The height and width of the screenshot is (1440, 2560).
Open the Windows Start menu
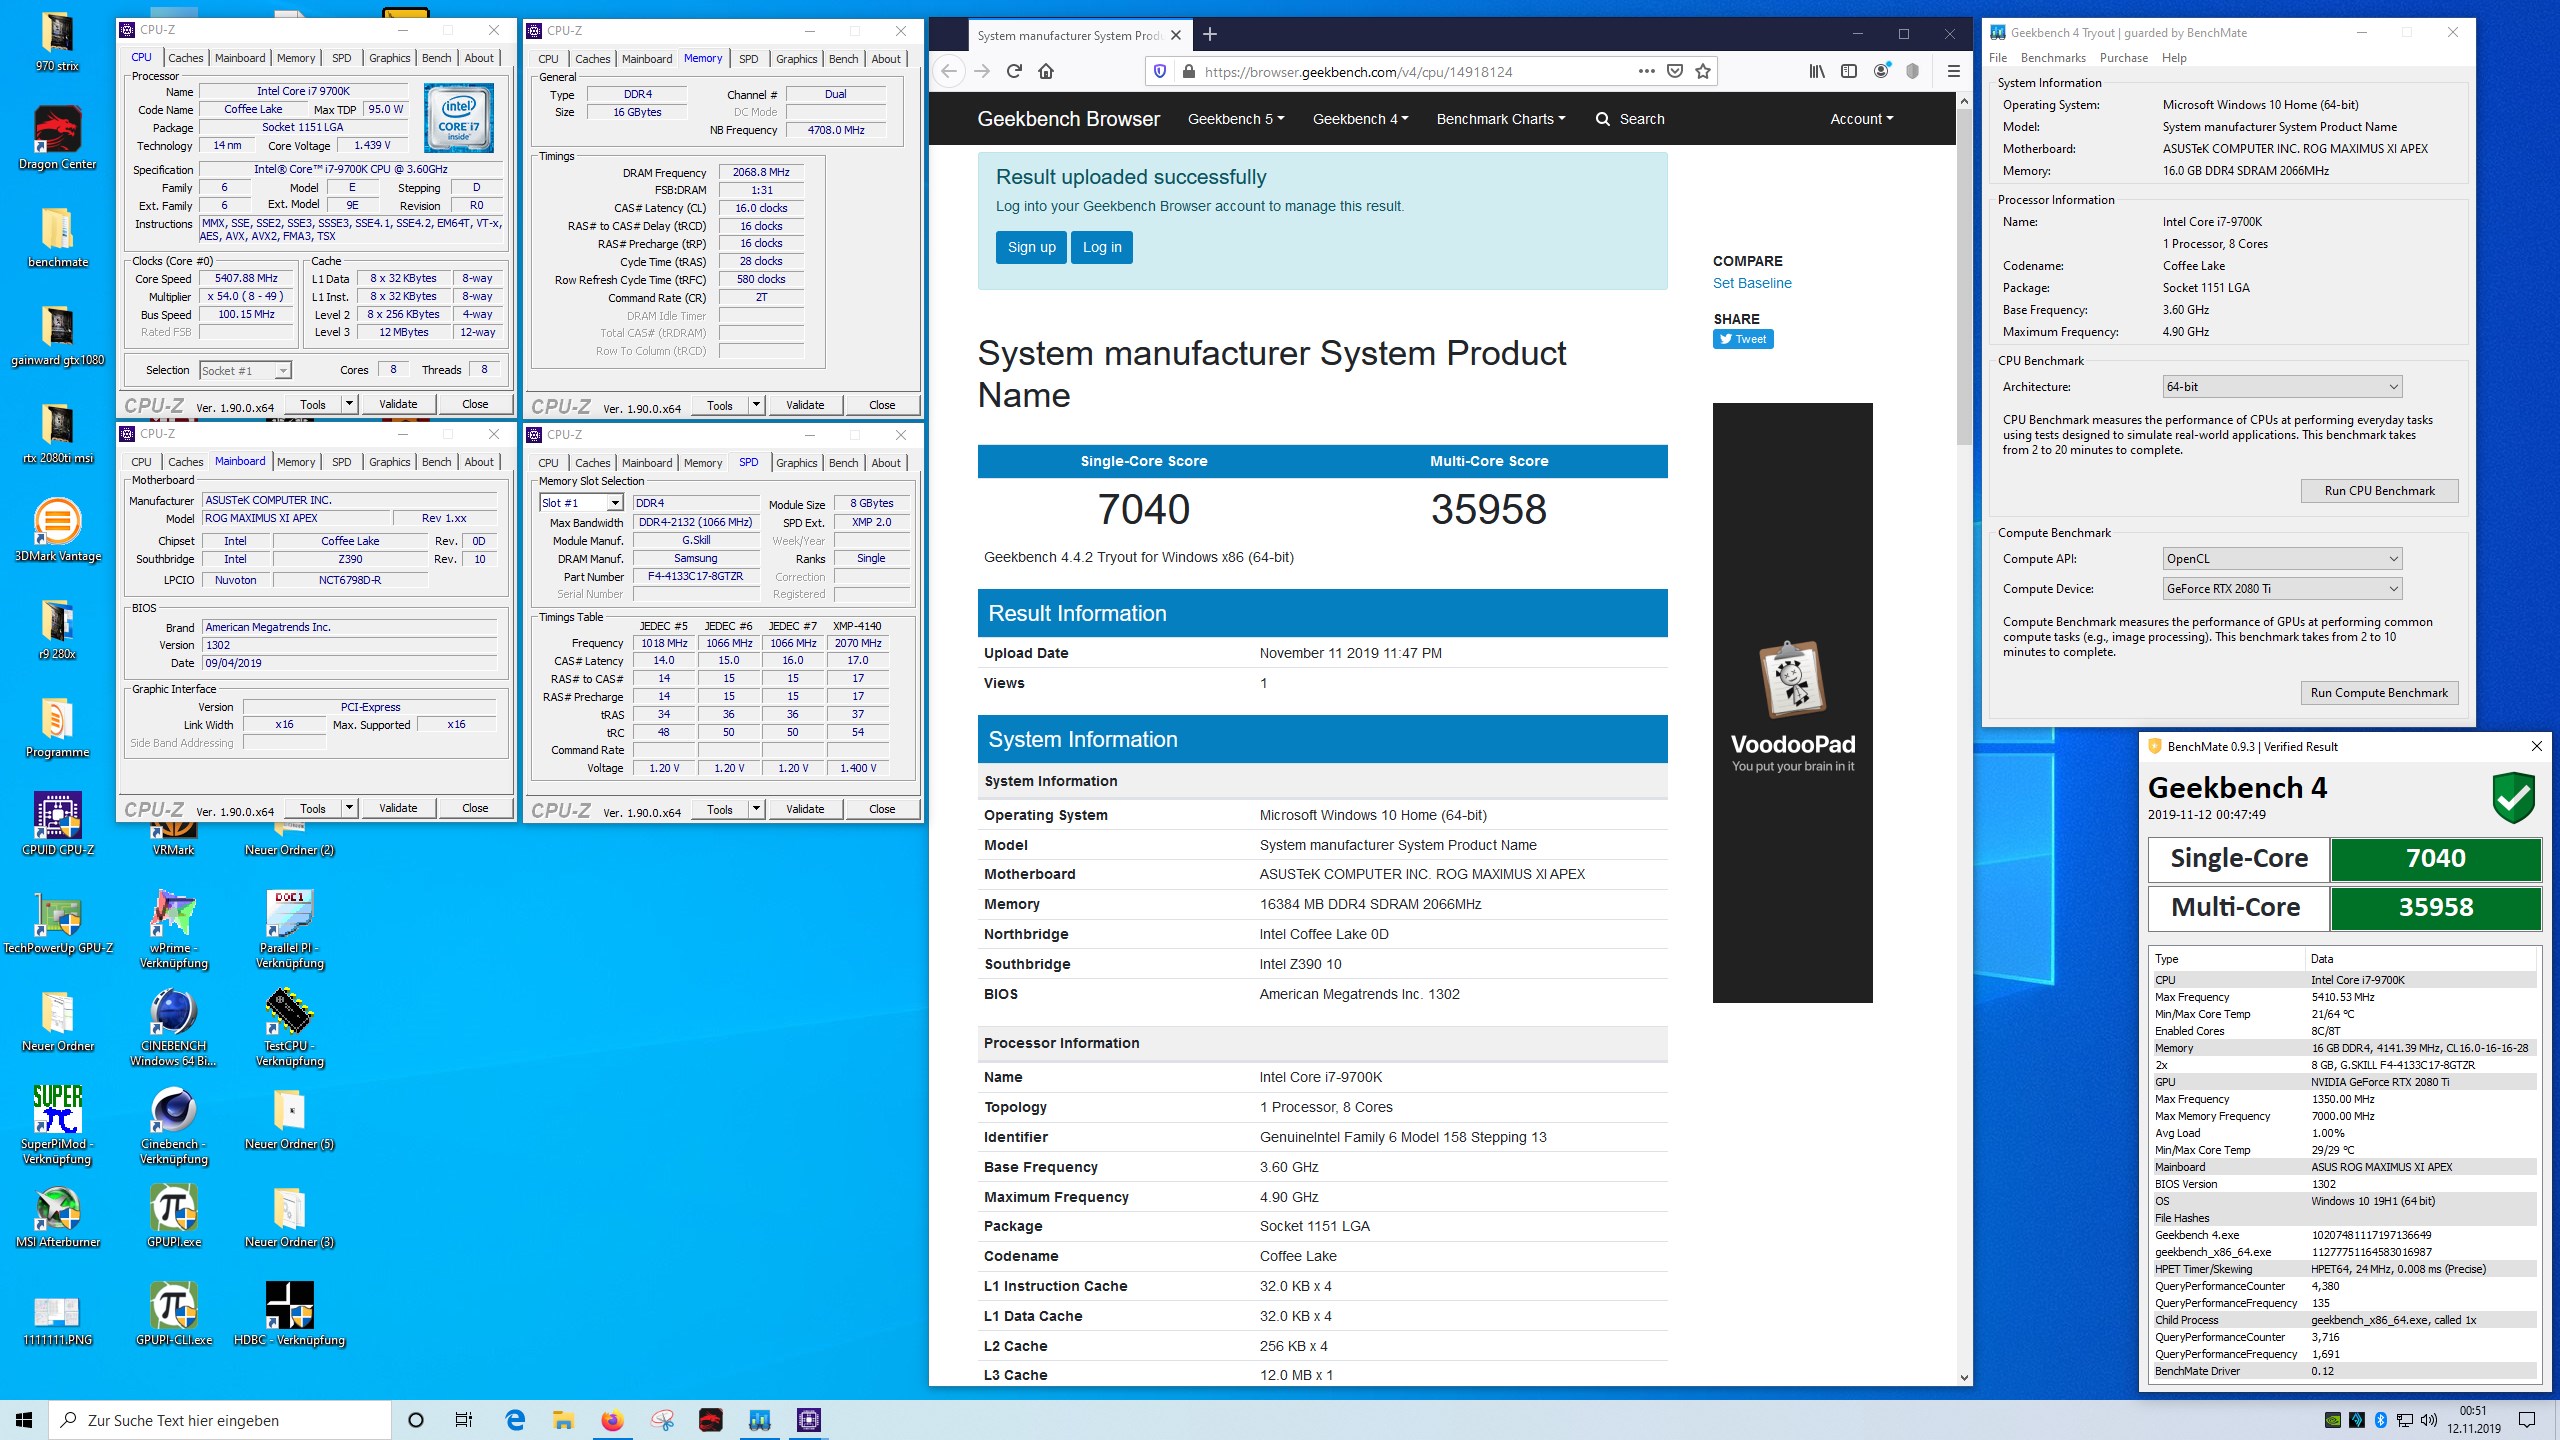pos(24,1420)
